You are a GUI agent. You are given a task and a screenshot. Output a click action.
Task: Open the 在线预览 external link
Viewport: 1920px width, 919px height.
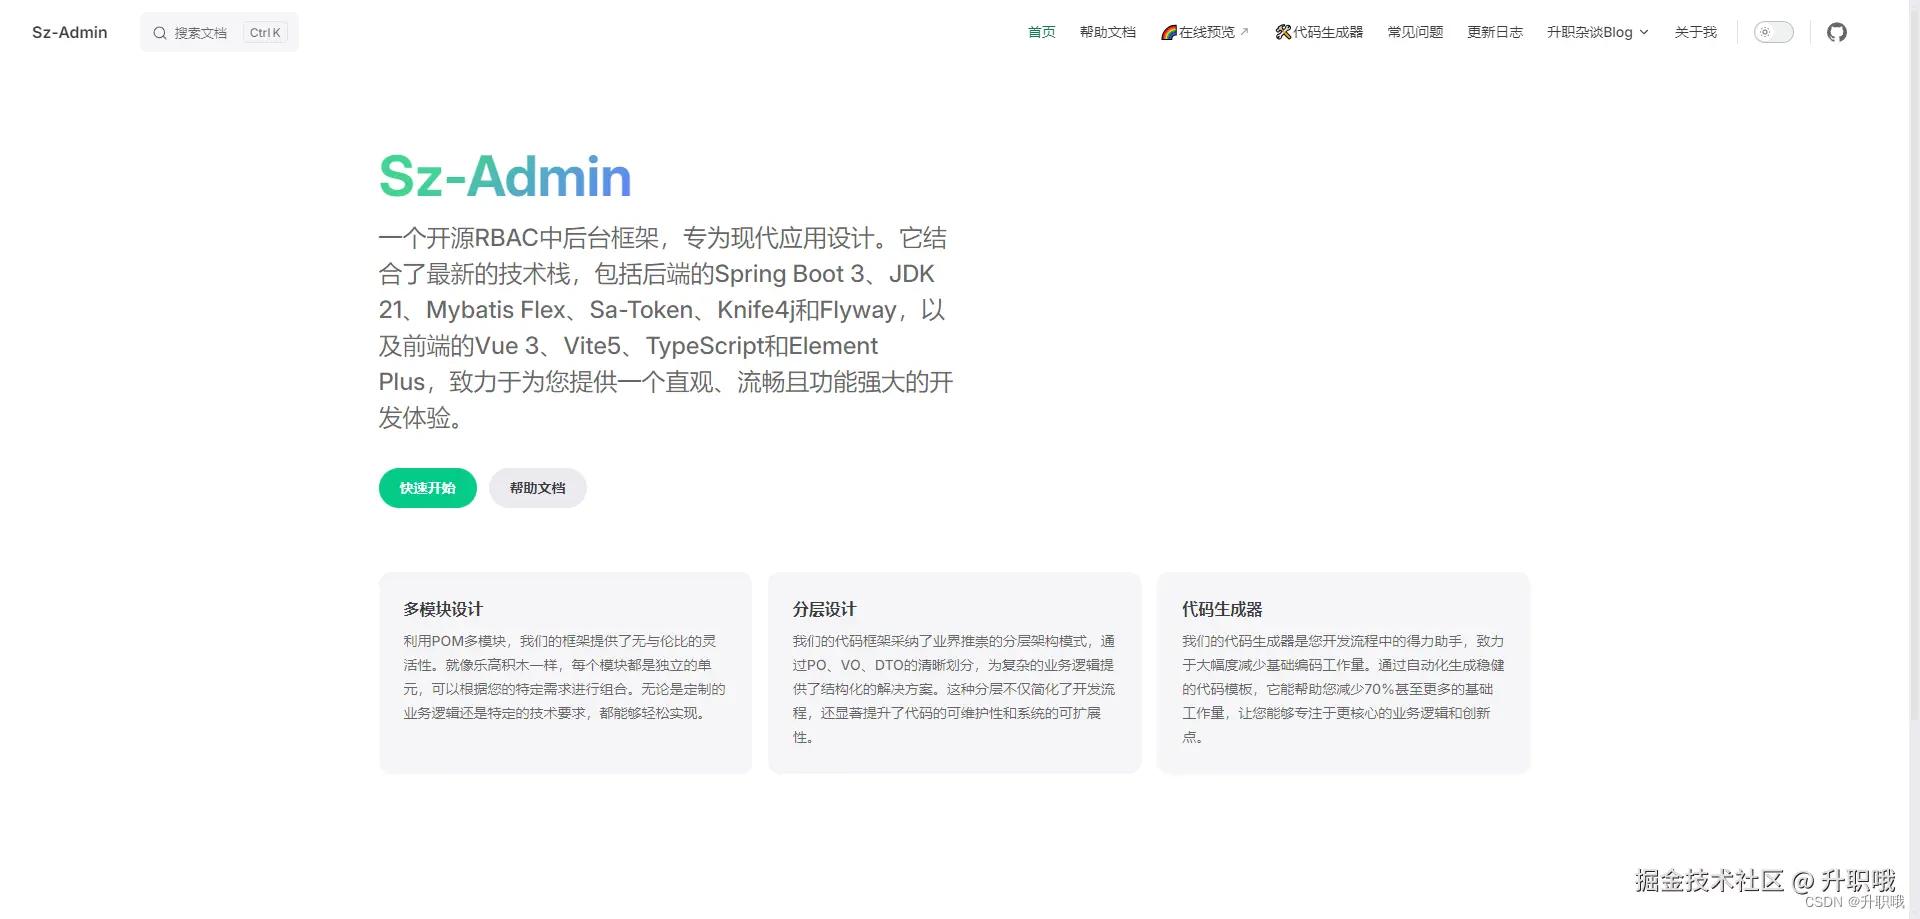(x=1205, y=32)
